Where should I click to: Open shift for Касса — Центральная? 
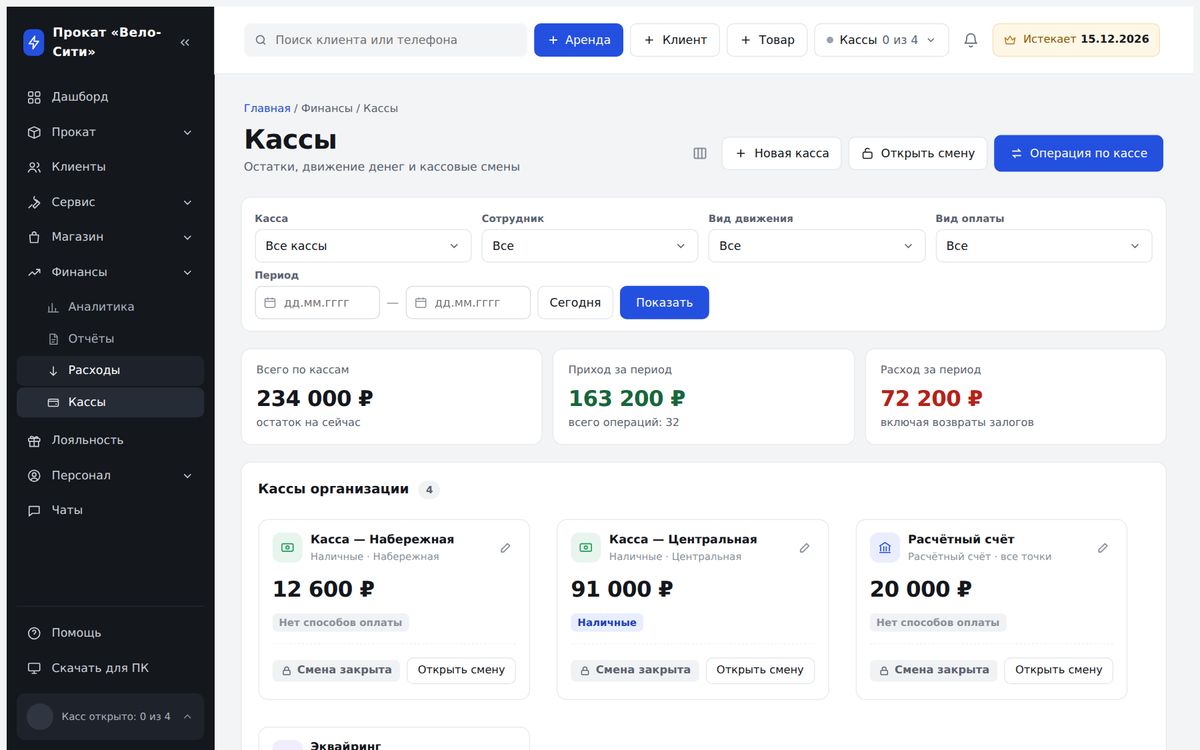pyautogui.click(x=760, y=670)
